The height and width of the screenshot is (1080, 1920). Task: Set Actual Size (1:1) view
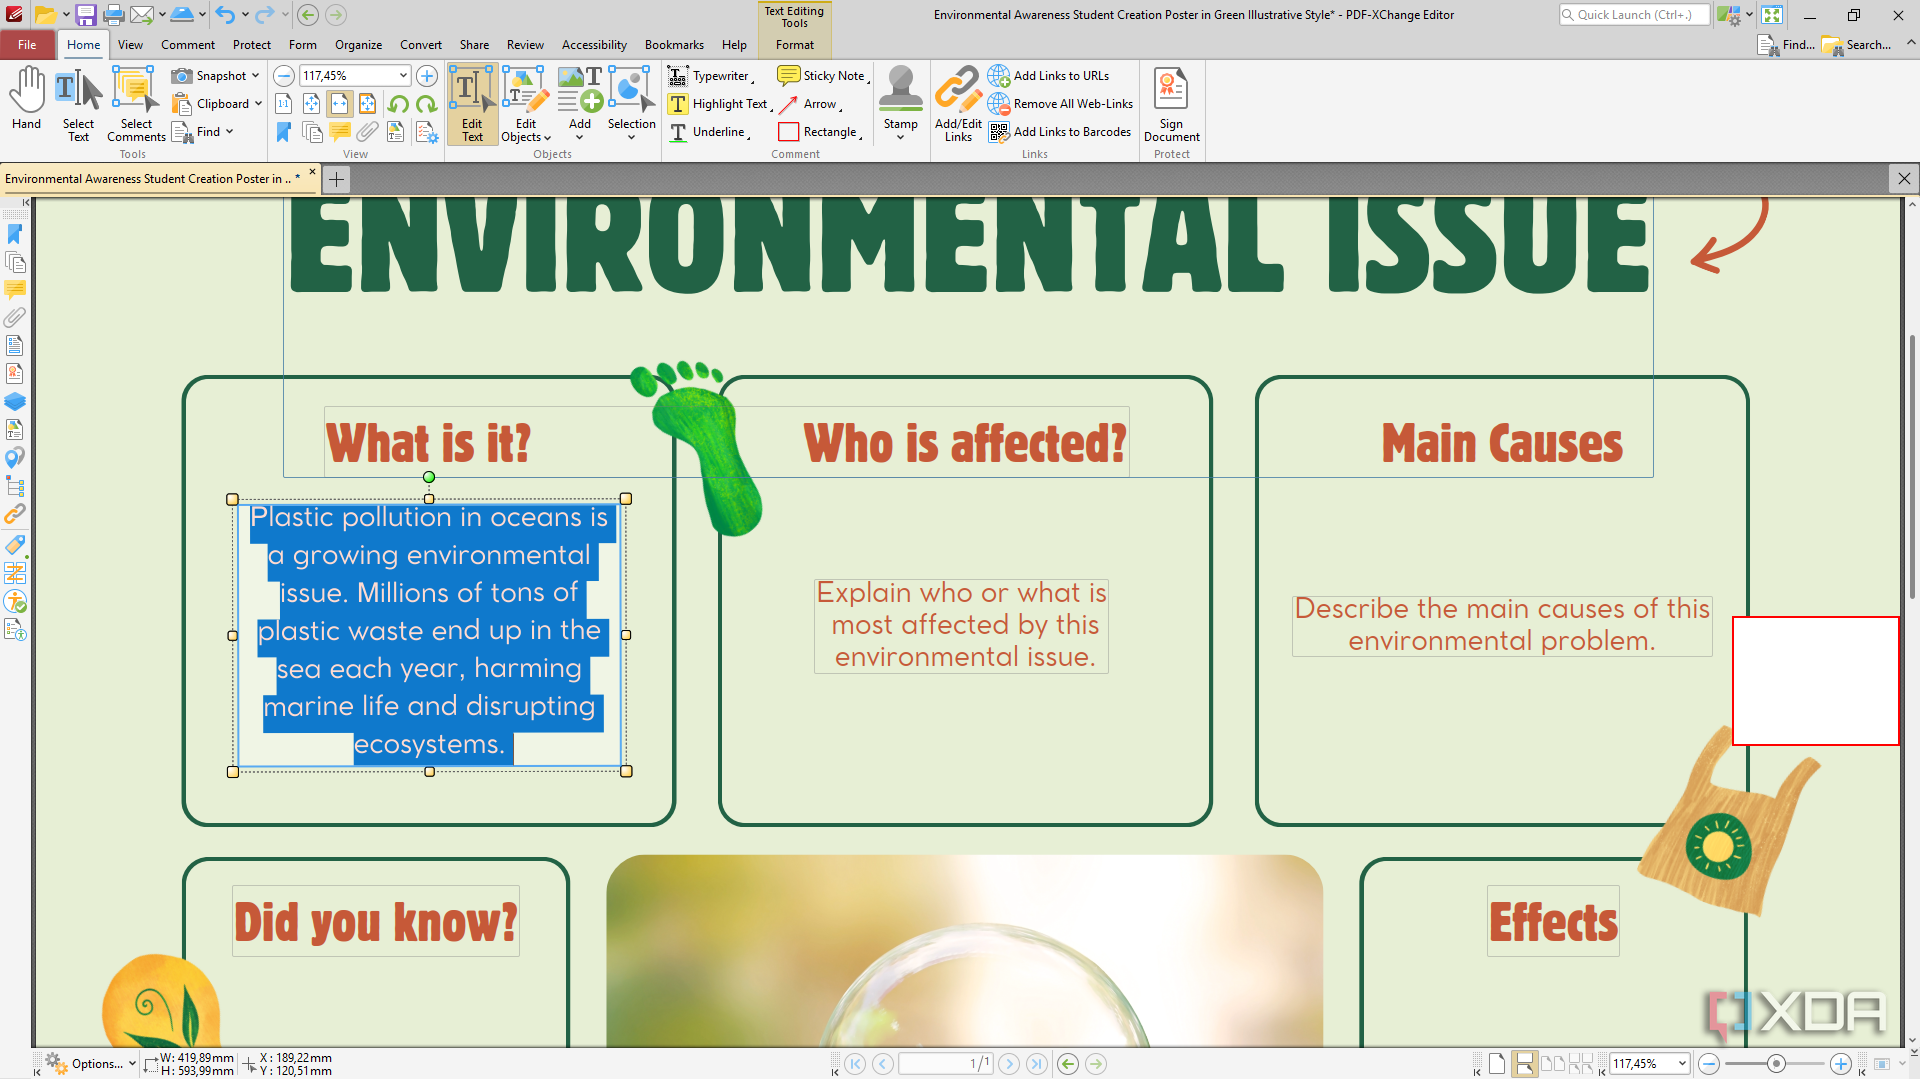[x=284, y=104]
